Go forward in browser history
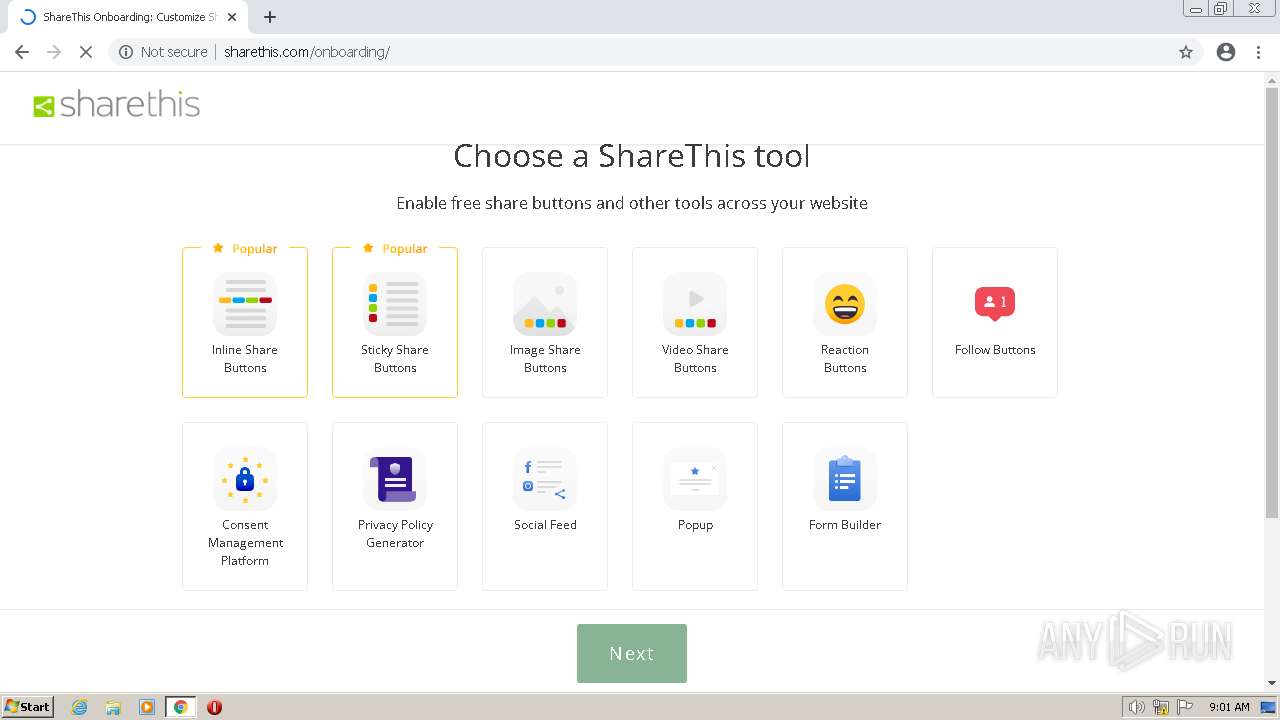 click(x=54, y=52)
